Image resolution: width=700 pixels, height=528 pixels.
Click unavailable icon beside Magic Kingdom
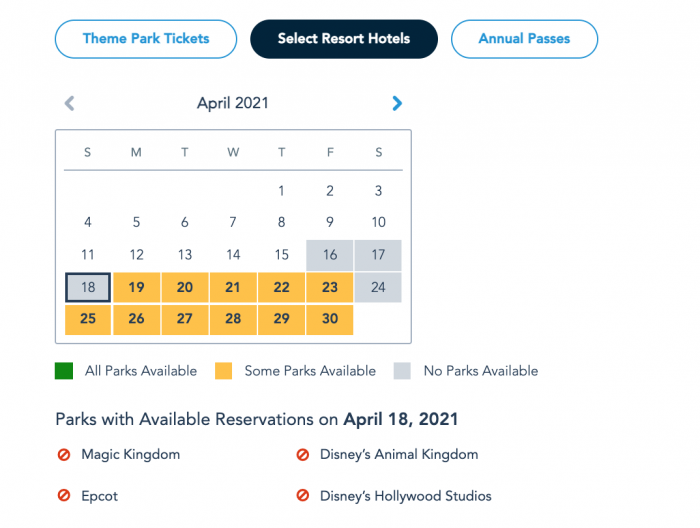pos(64,455)
